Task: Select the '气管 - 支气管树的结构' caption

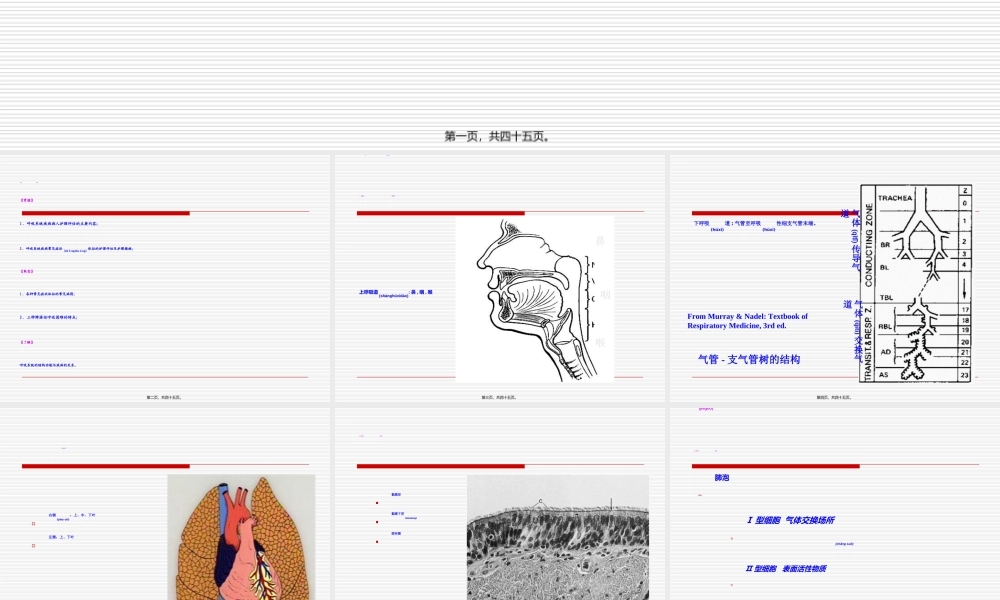Action: pyautogui.click(x=749, y=359)
